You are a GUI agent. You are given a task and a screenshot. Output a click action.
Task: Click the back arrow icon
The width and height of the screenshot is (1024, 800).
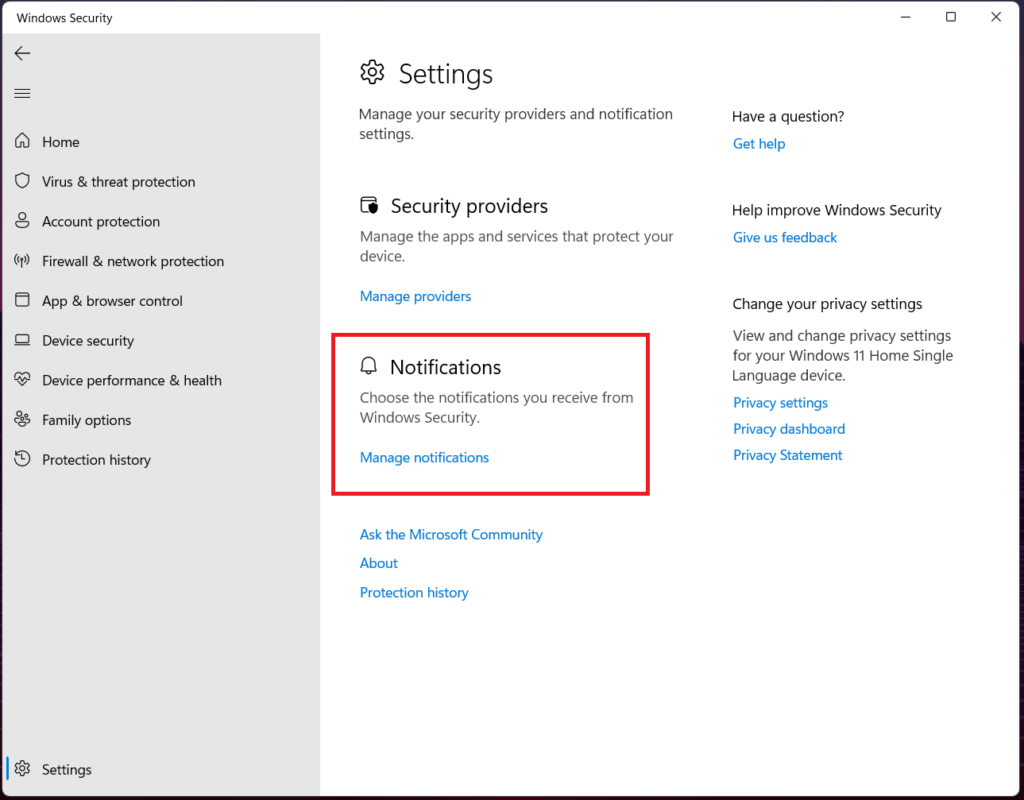click(x=22, y=54)
